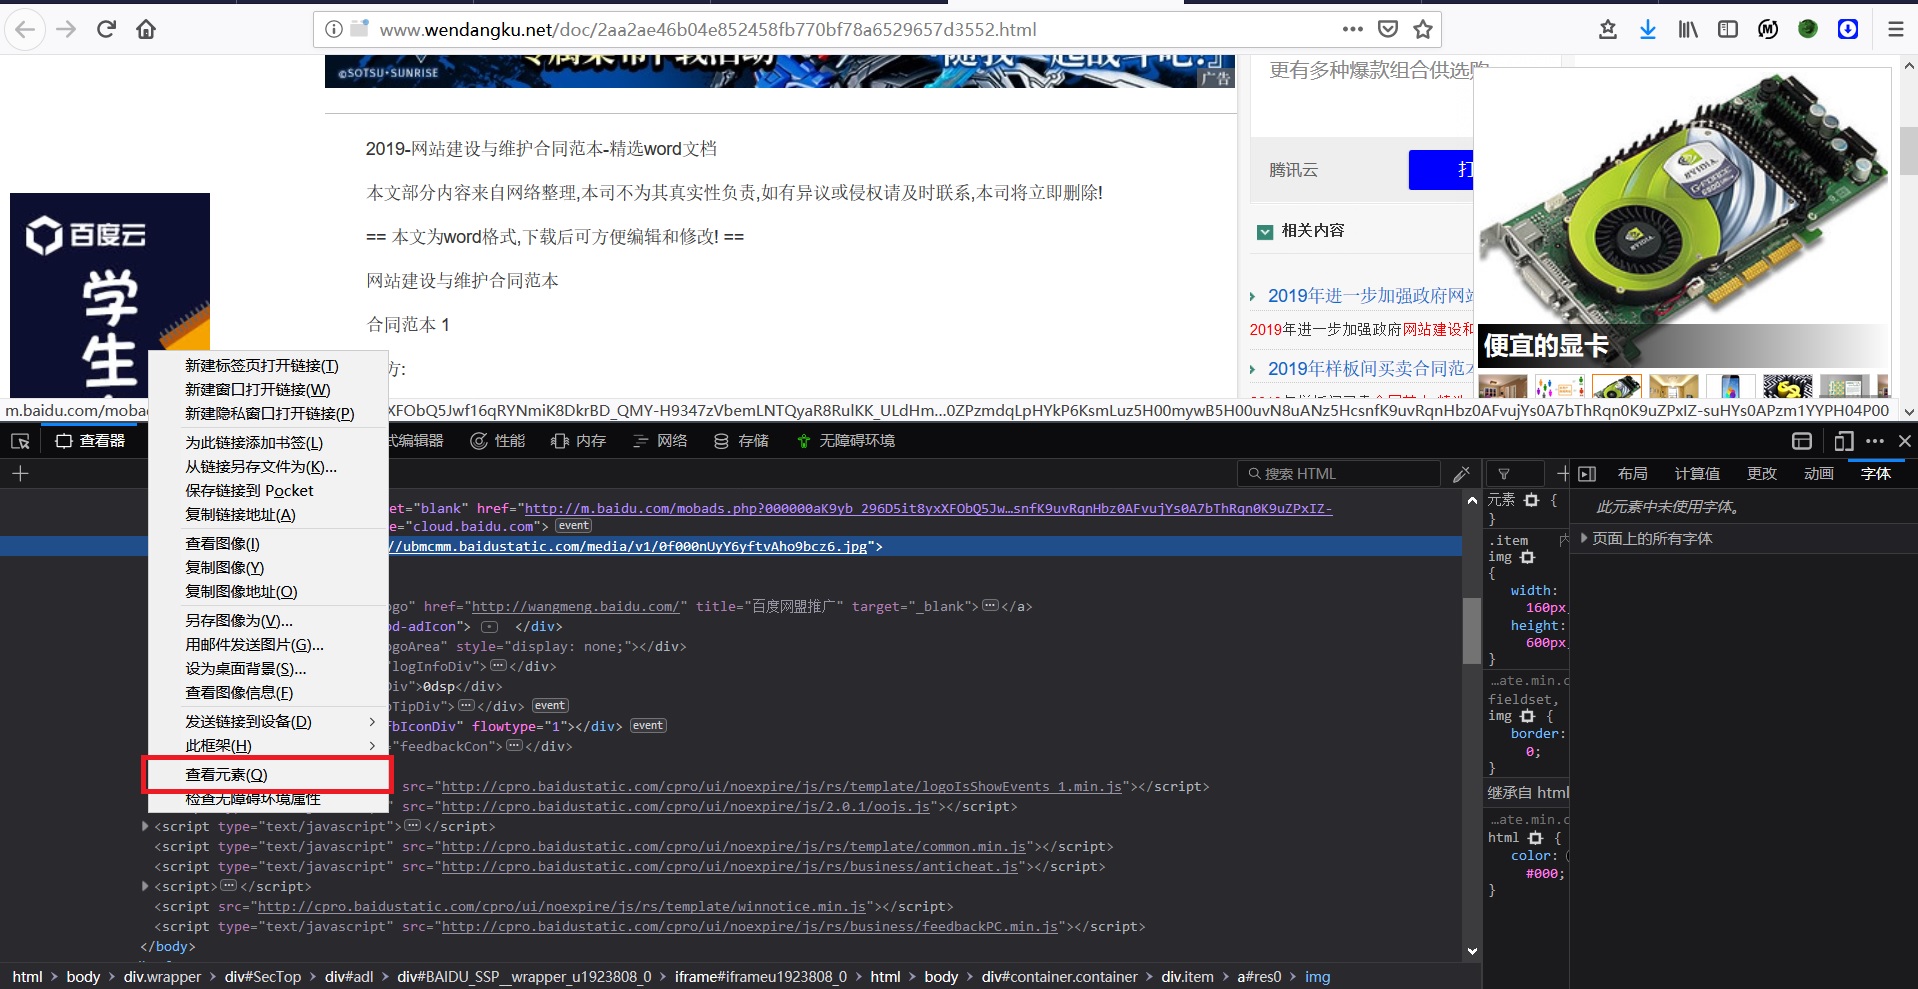Image resolution: width=1918 pixels, height=989 pixels.
Task: Select 复制链接地址 from context menu
Action: coord(268,515)
